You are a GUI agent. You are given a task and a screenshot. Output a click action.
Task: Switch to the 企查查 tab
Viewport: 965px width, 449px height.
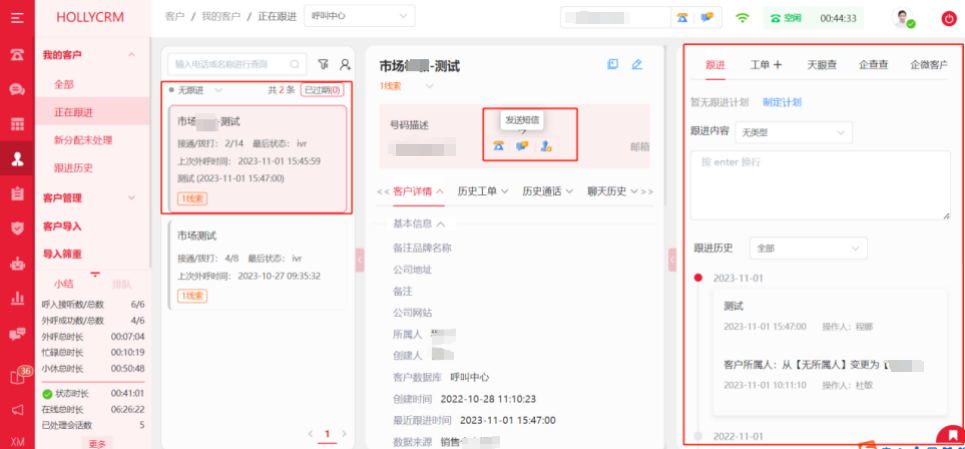[874, 65]
